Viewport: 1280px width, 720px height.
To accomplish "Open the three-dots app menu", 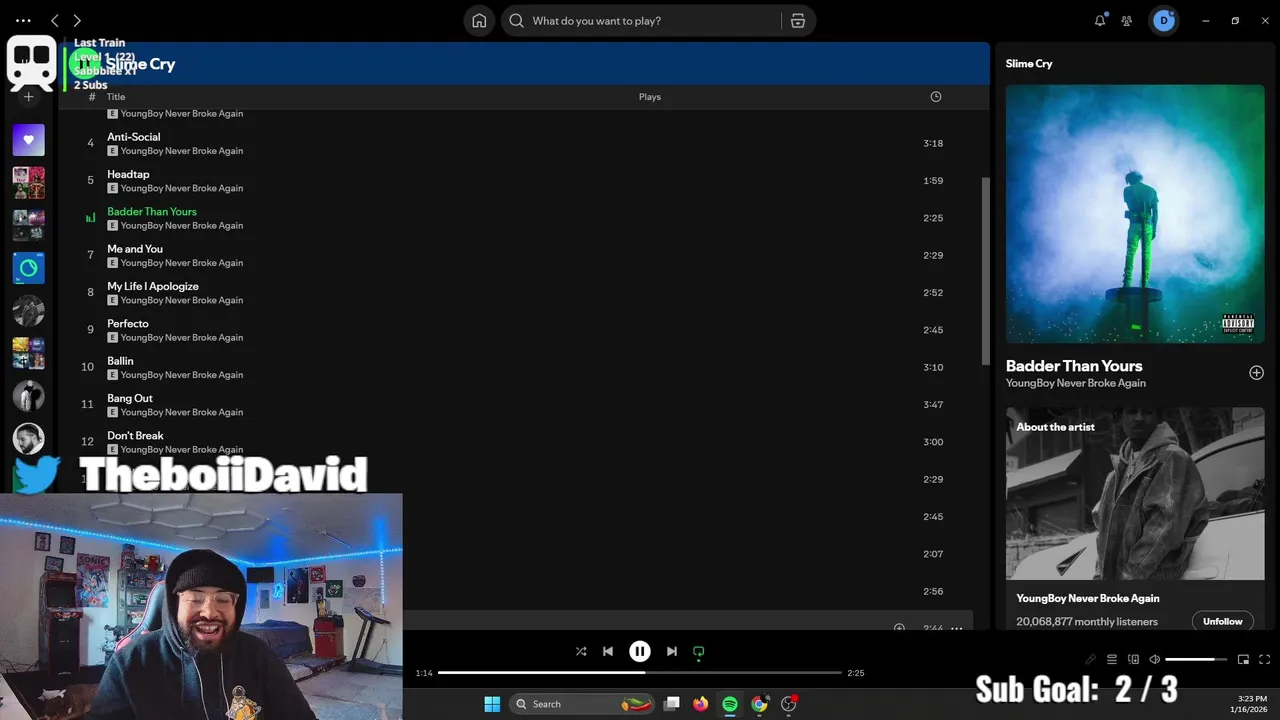I will [x=23, y=20].
